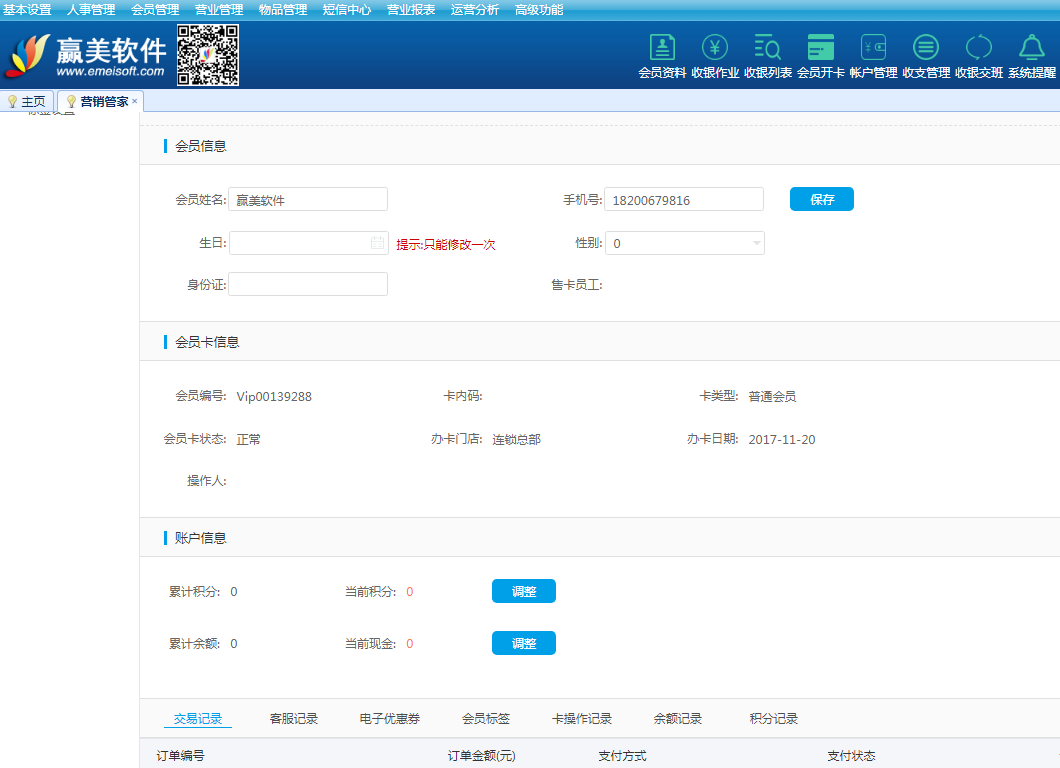This screenshot has height=768, width=1060.
Task: Close the 营销管家 tab
Action: [135, 101]
